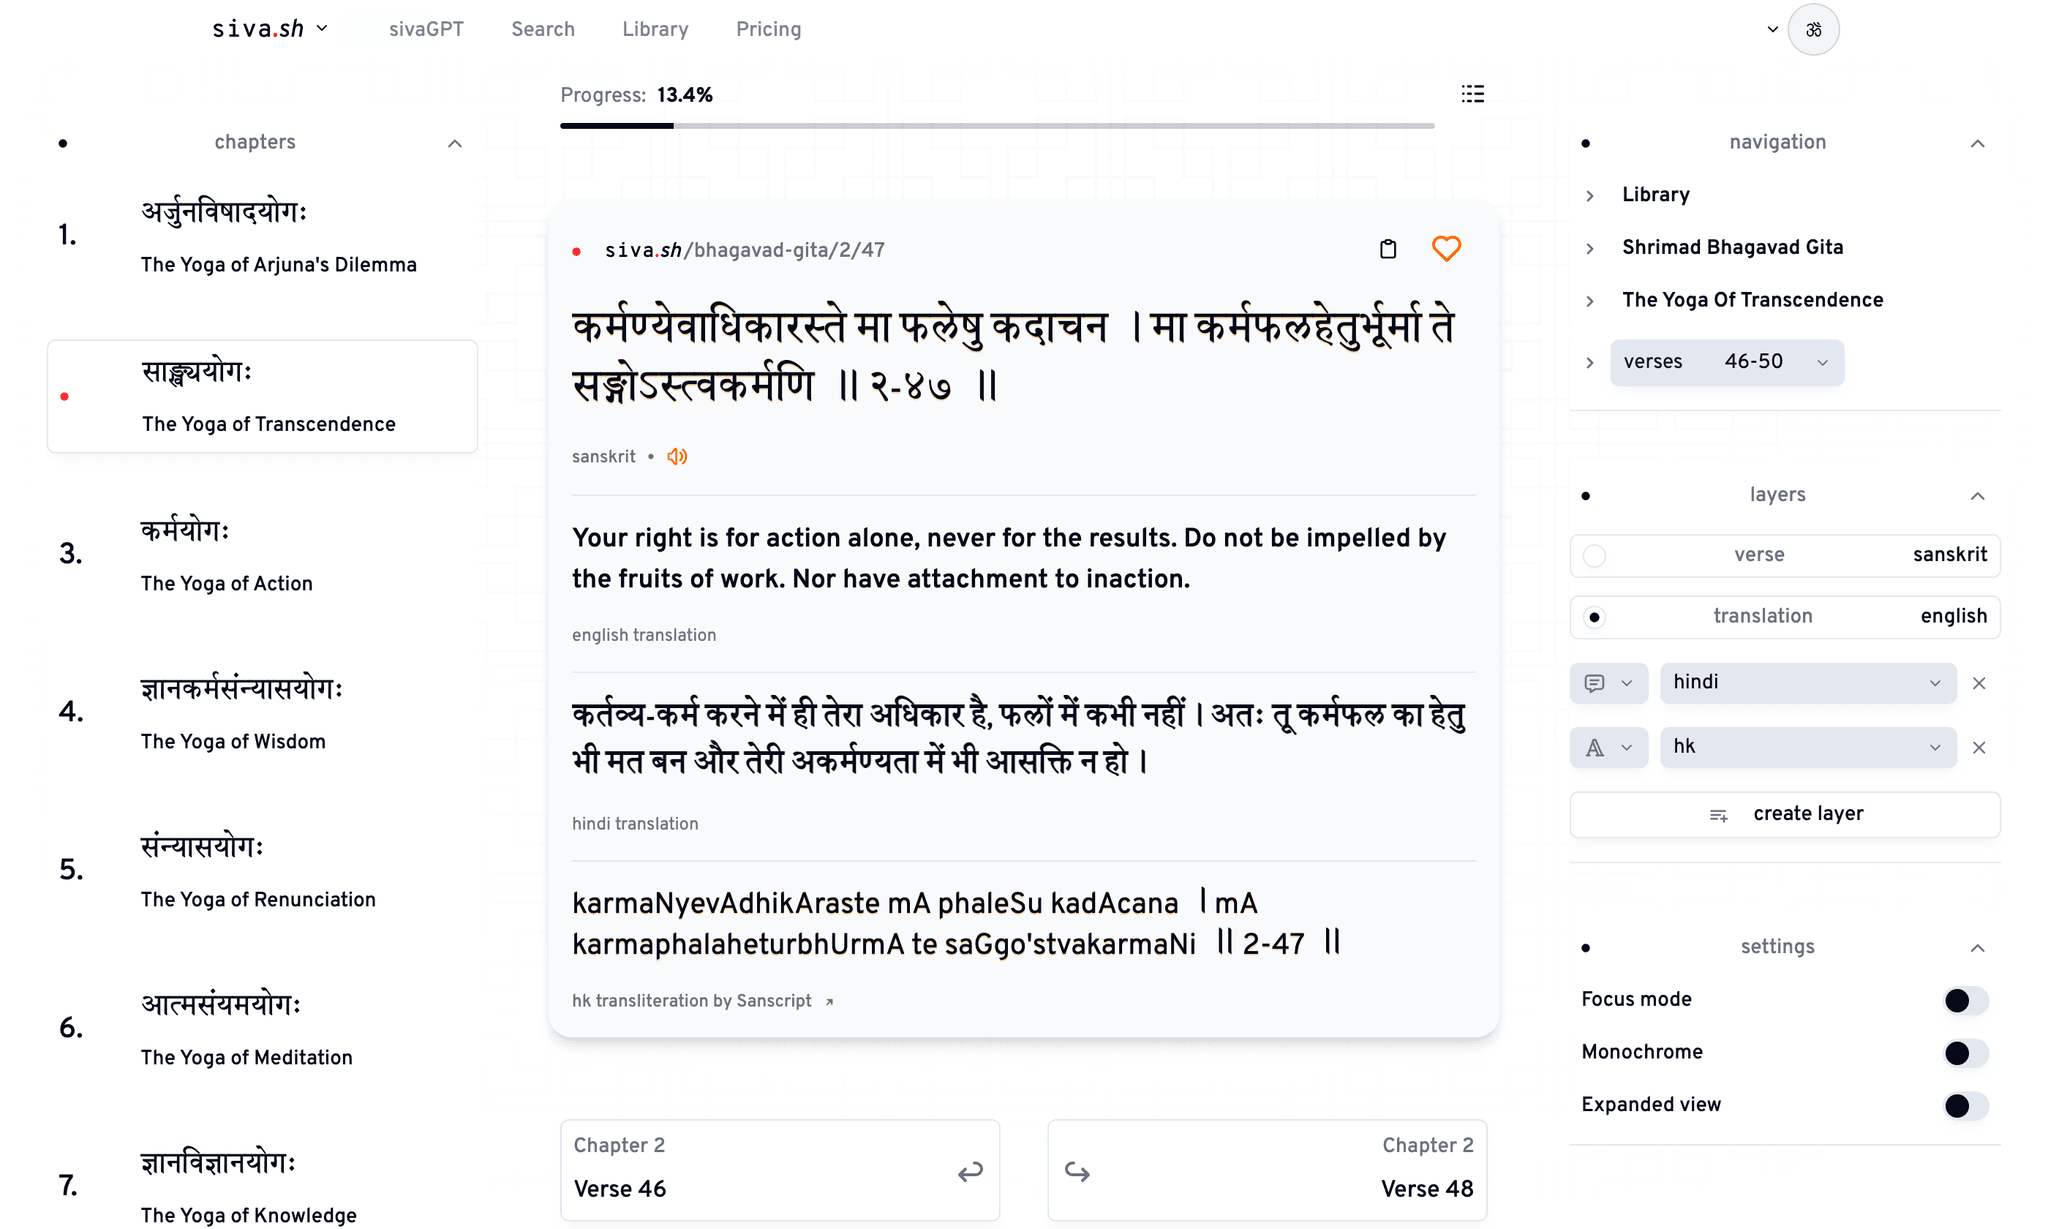Select the verse sanskrit layer radio
The height and width of the screenshot is (1229, 2048).
tap(1595, 556)
